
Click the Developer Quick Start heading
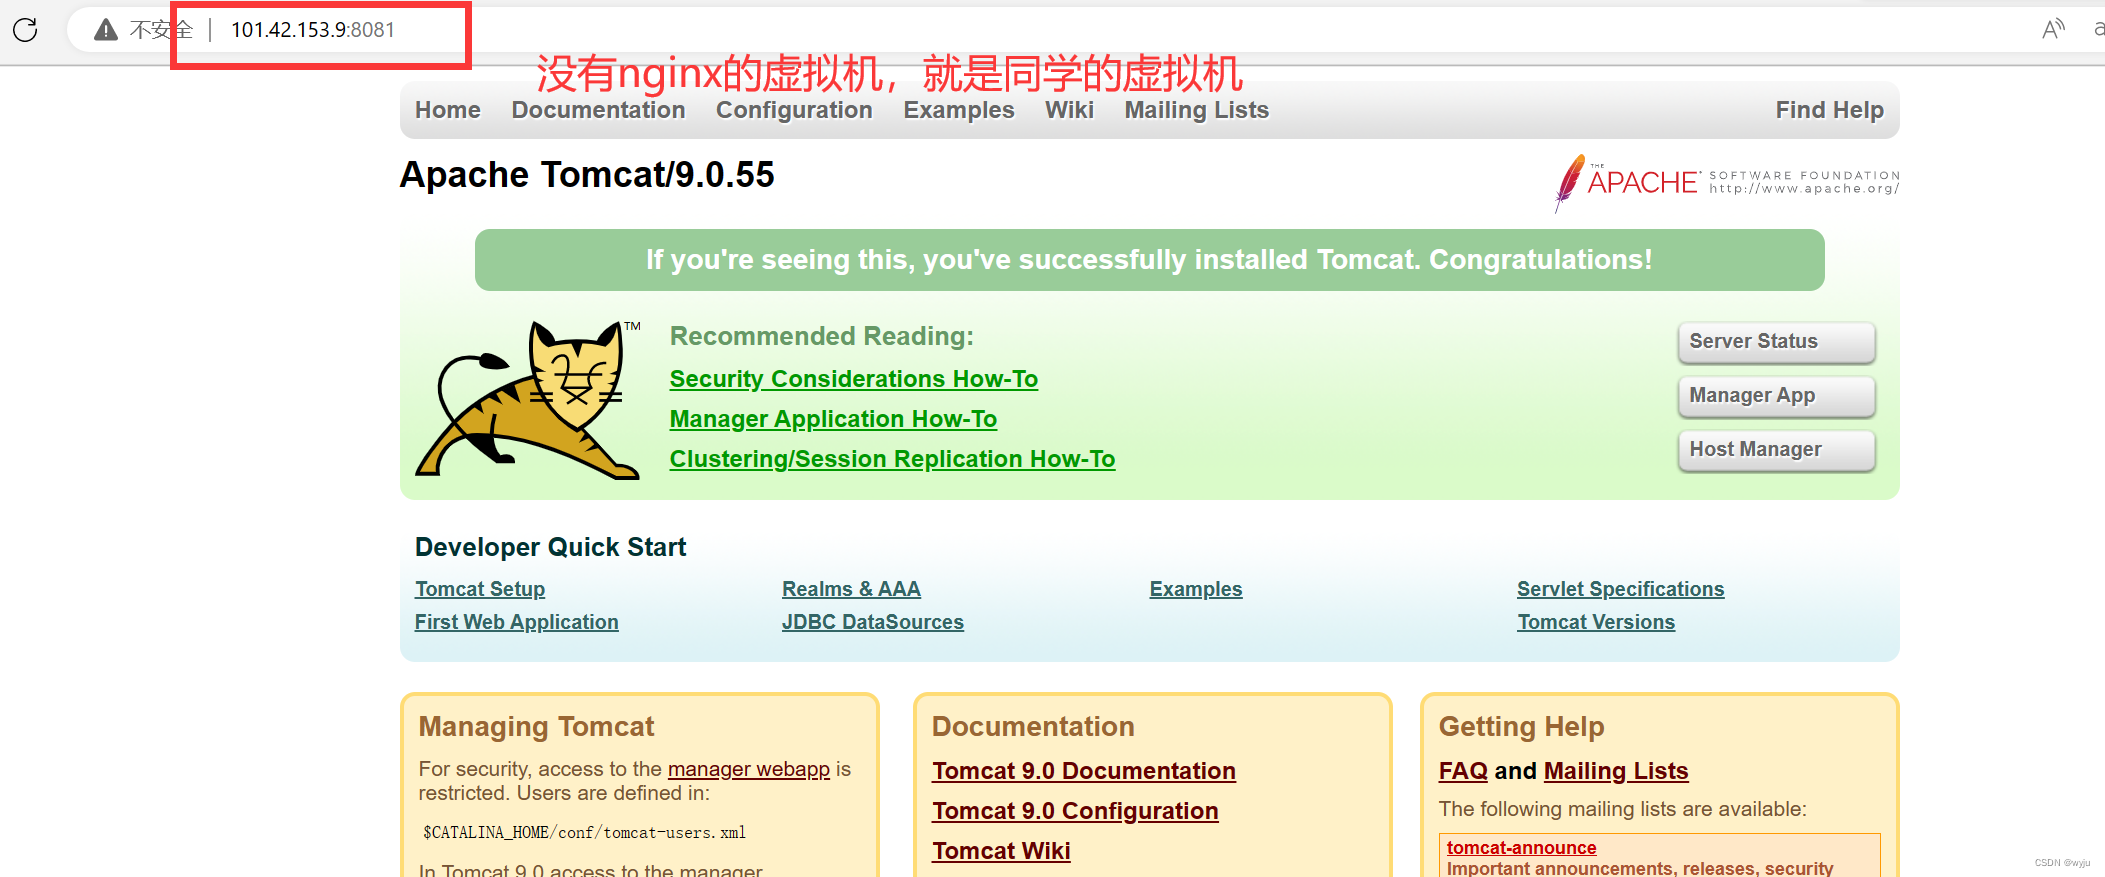(x=550, y=547)
